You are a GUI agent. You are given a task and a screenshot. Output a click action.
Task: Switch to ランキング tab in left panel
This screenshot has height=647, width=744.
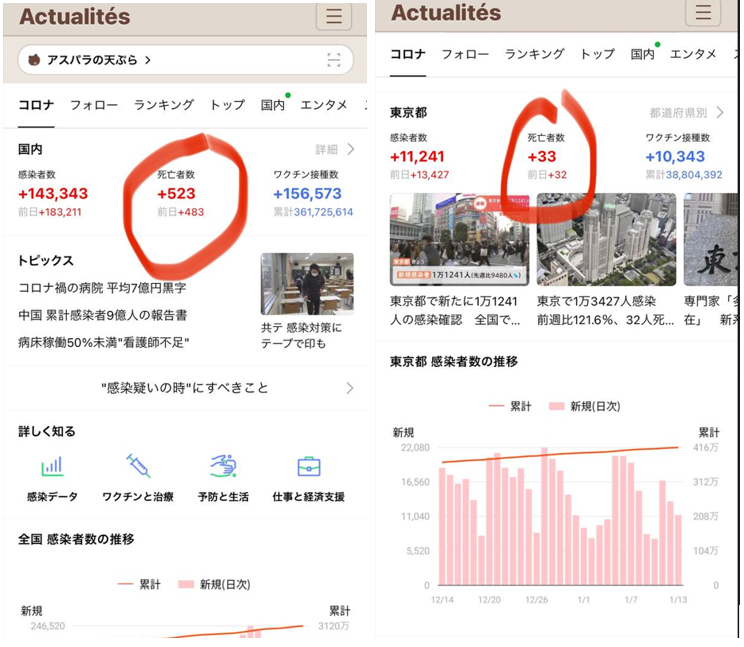[x=164, y=105]
